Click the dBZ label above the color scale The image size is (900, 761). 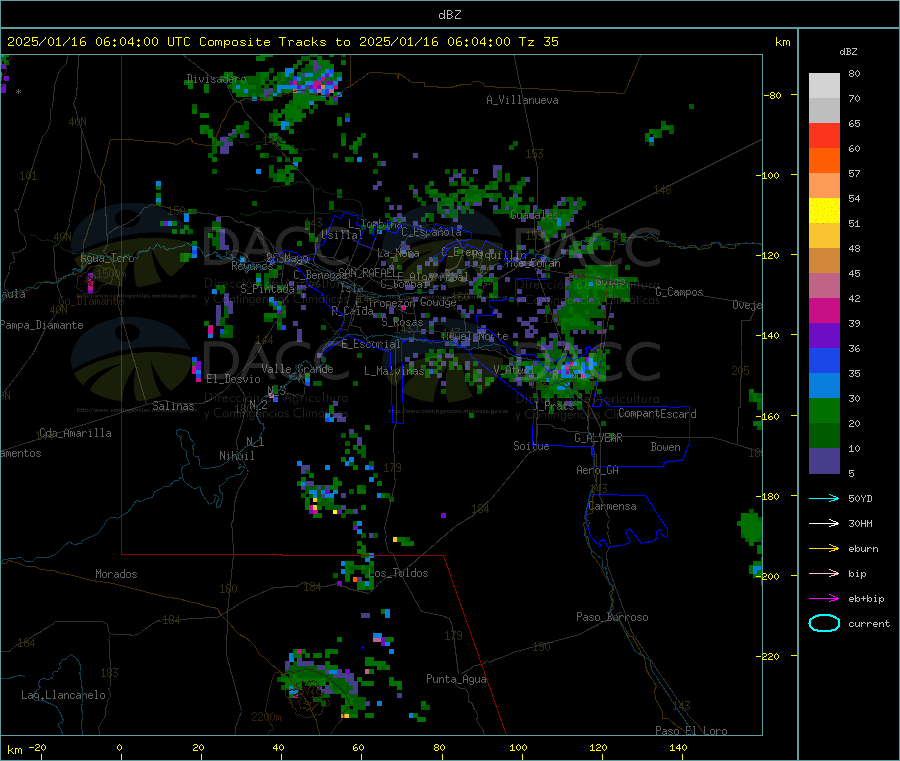848,52
